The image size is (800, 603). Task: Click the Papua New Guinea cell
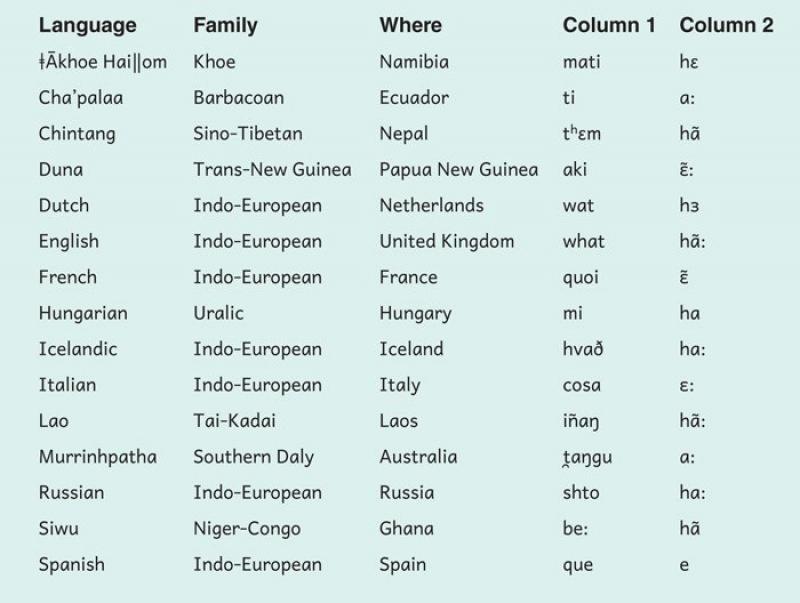458,170
